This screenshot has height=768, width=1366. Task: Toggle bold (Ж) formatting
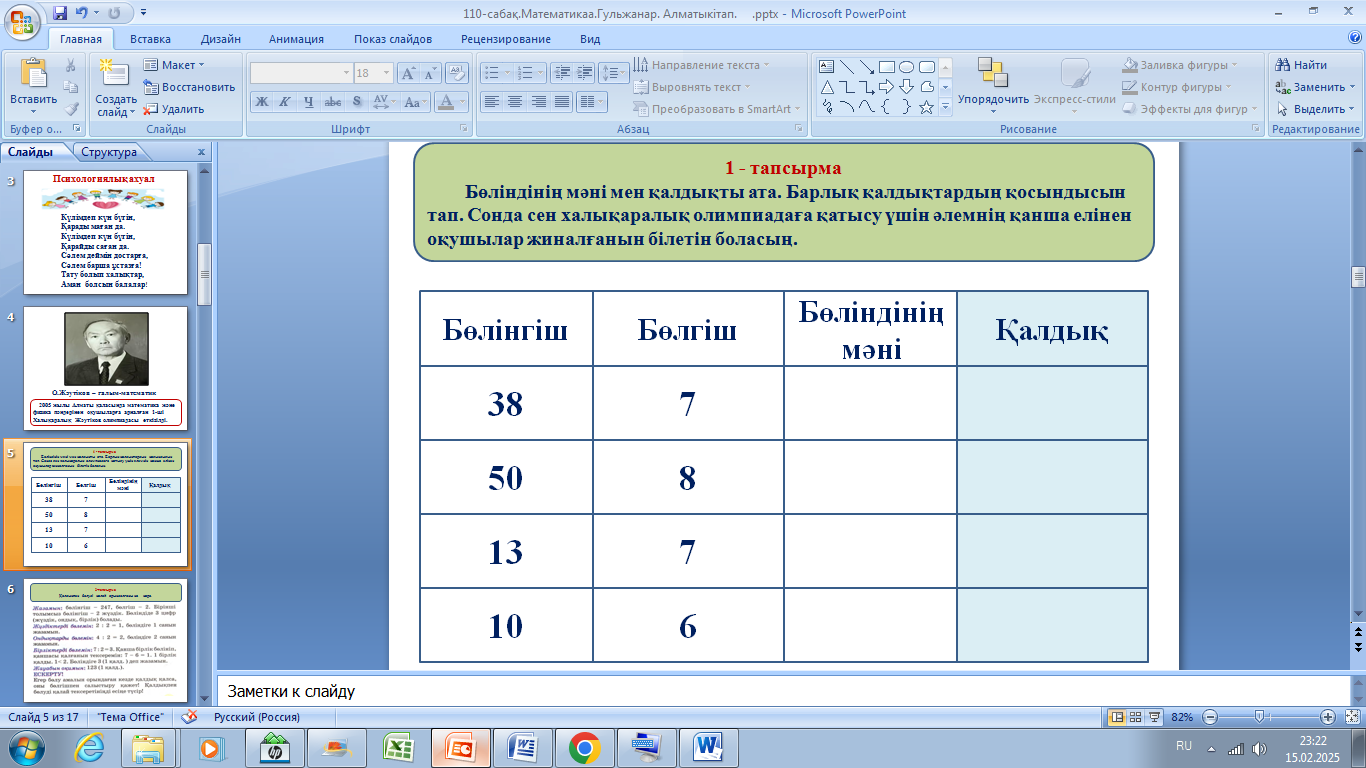point(262,101)
